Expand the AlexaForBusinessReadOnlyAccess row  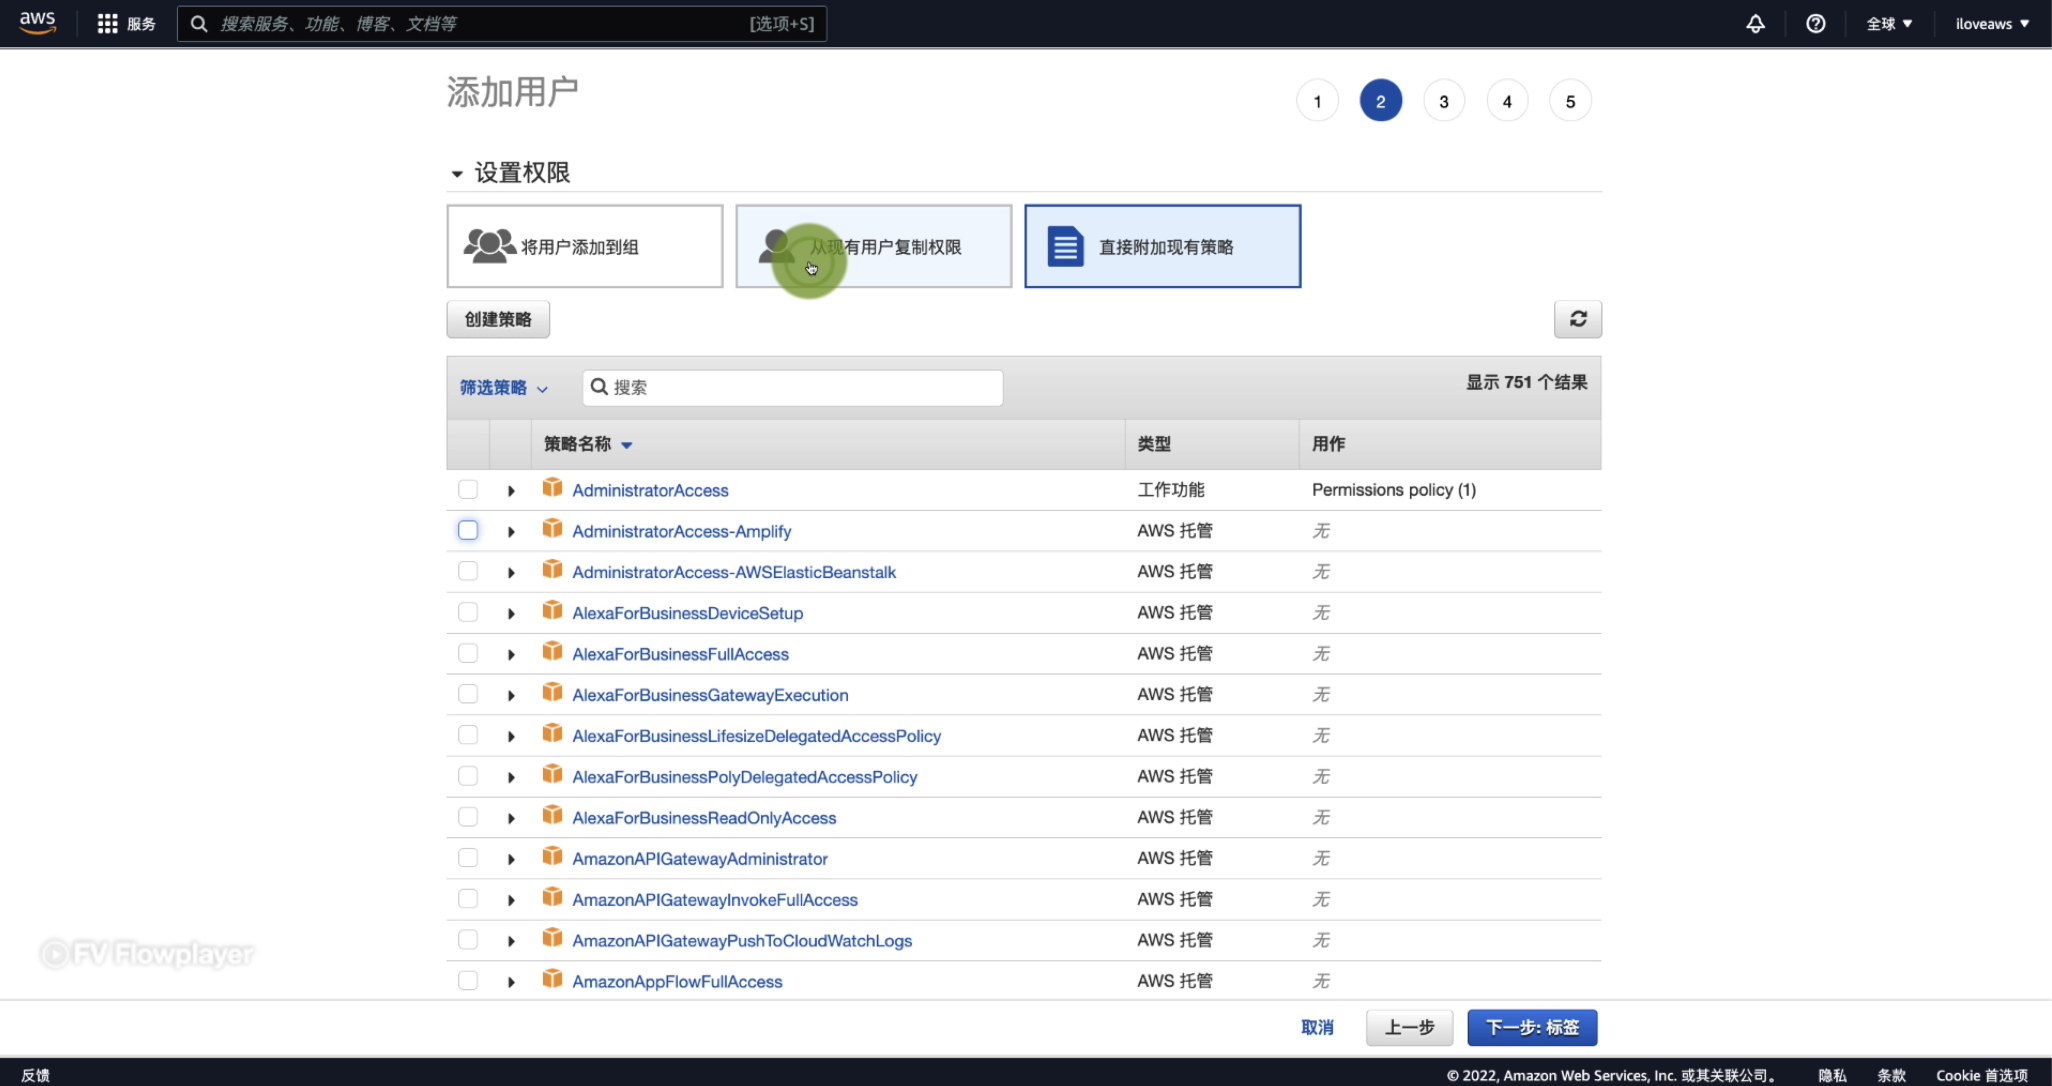pyautogui.click(x=511, y=819)
